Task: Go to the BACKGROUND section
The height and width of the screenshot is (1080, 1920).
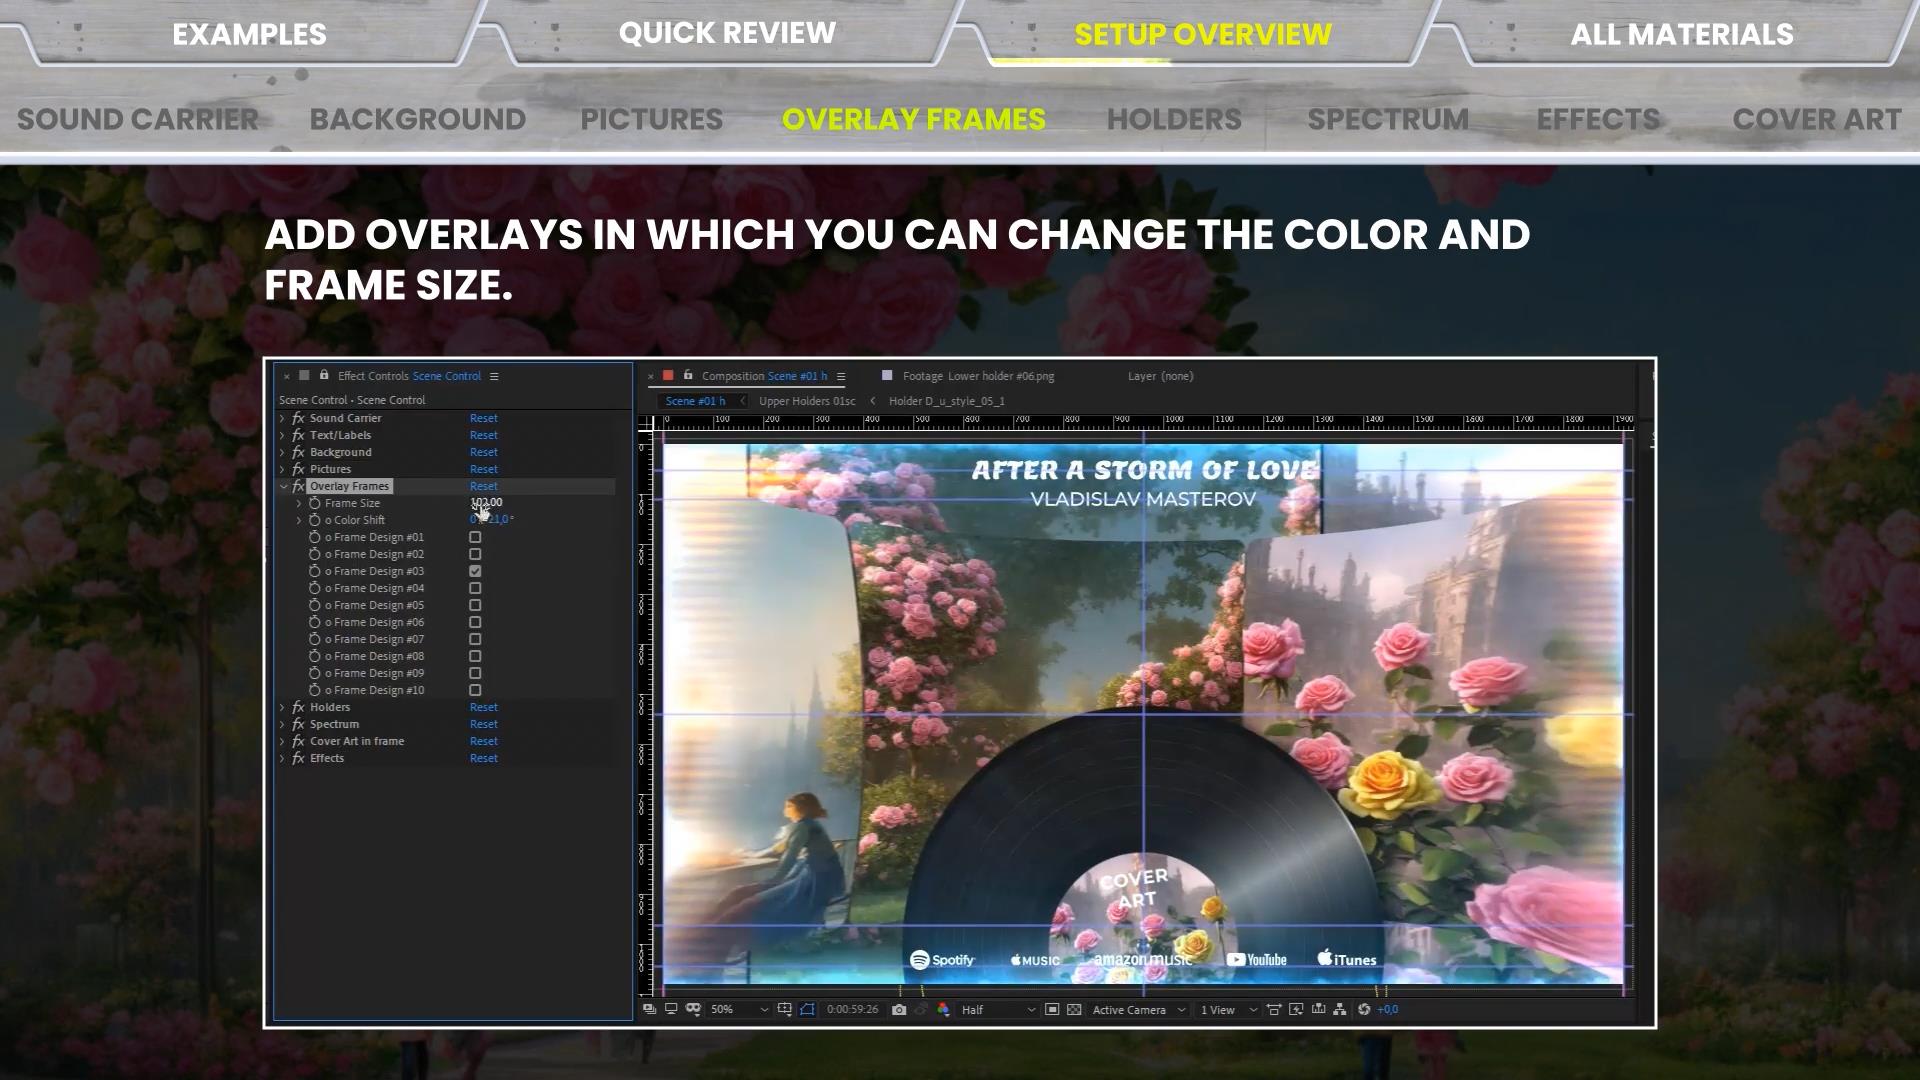Action: 418,119
